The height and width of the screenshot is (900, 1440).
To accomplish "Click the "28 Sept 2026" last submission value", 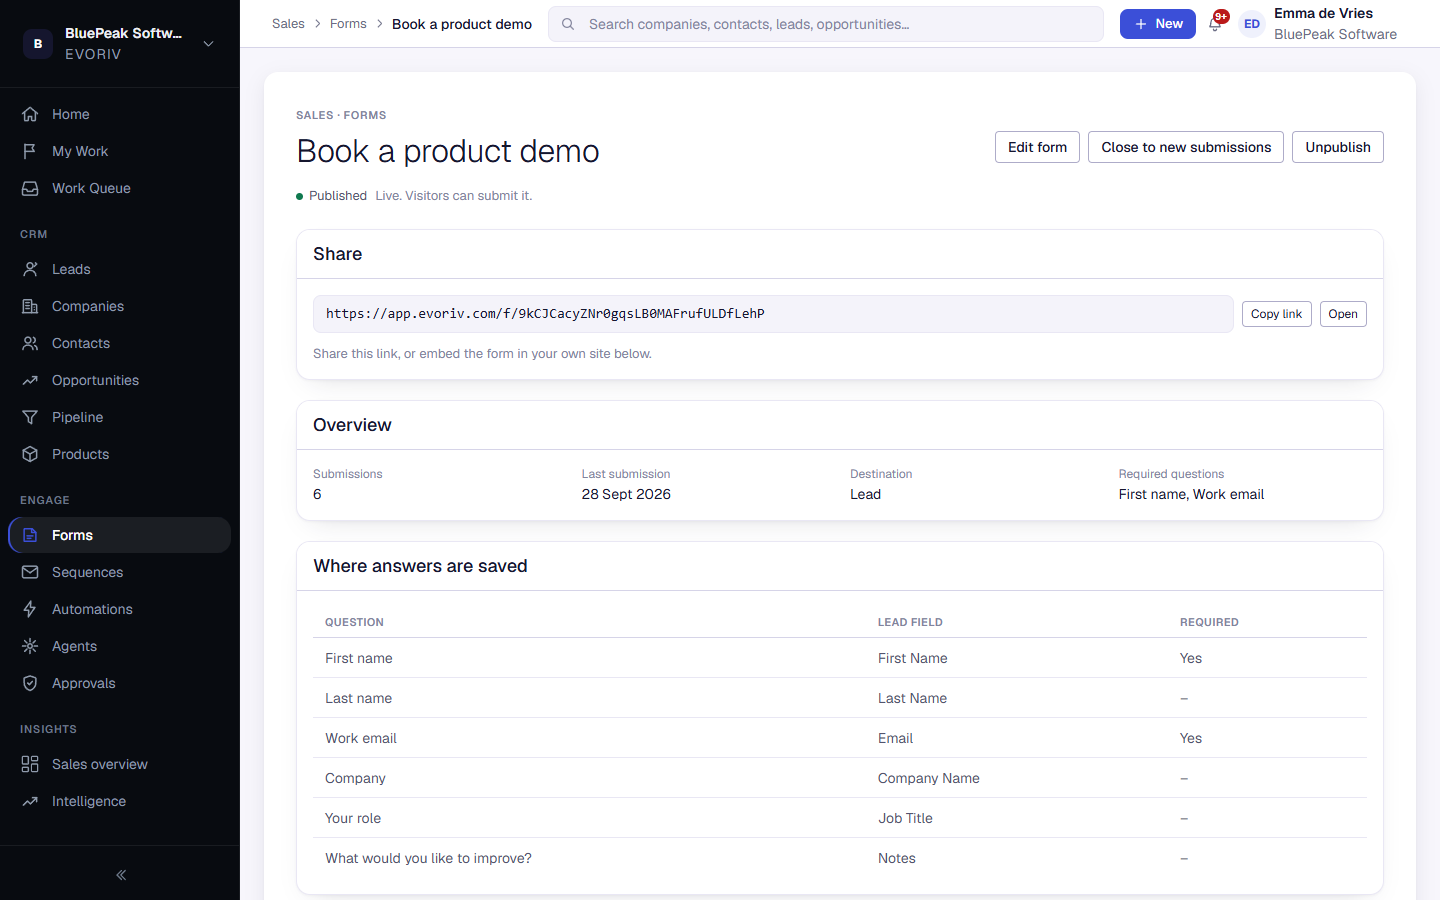I will 626,494.
